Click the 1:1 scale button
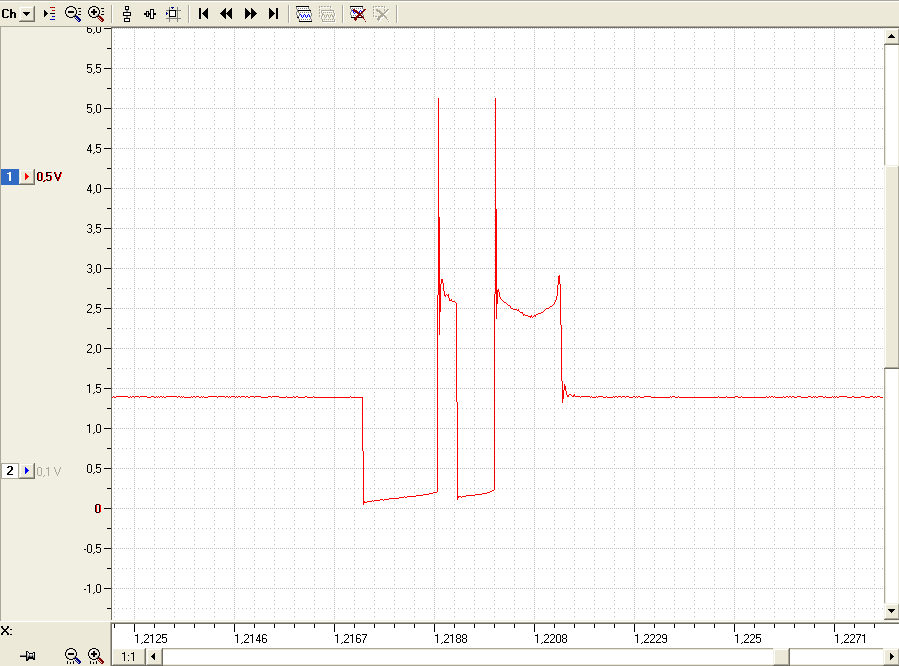The image size is (899, 666). pyautogui.click(x=128, y=656)
